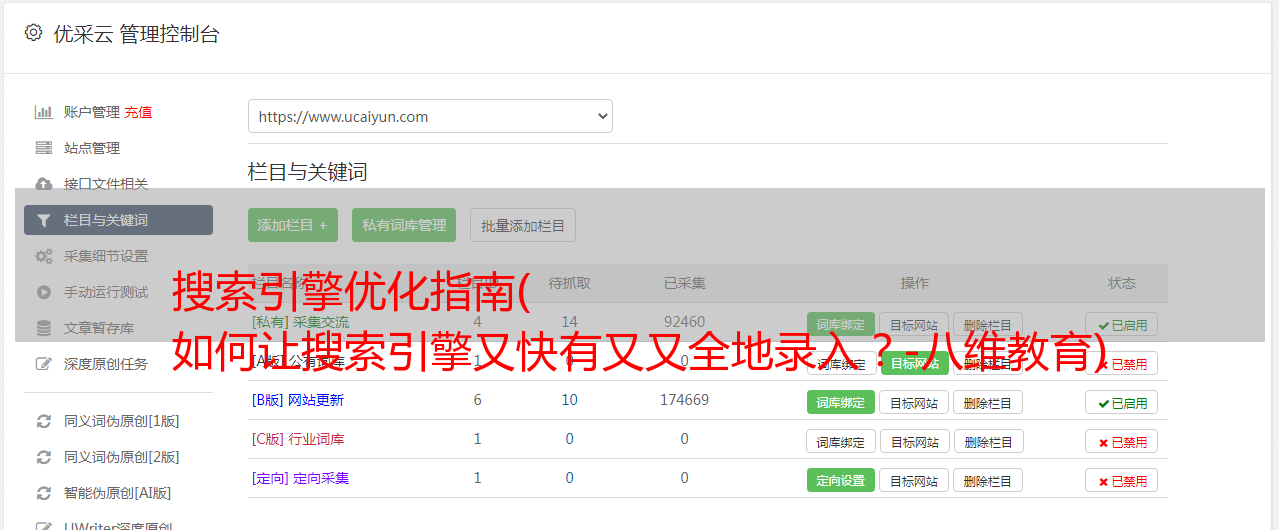The width and height of the screenshot is (1279, 530).
Task: Click 删除栏目 in the 网站更新 row
Action: point(988,402)
